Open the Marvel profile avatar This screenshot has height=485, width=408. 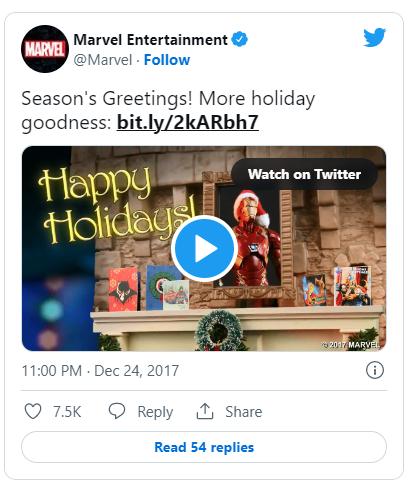(x=45, y=49)
